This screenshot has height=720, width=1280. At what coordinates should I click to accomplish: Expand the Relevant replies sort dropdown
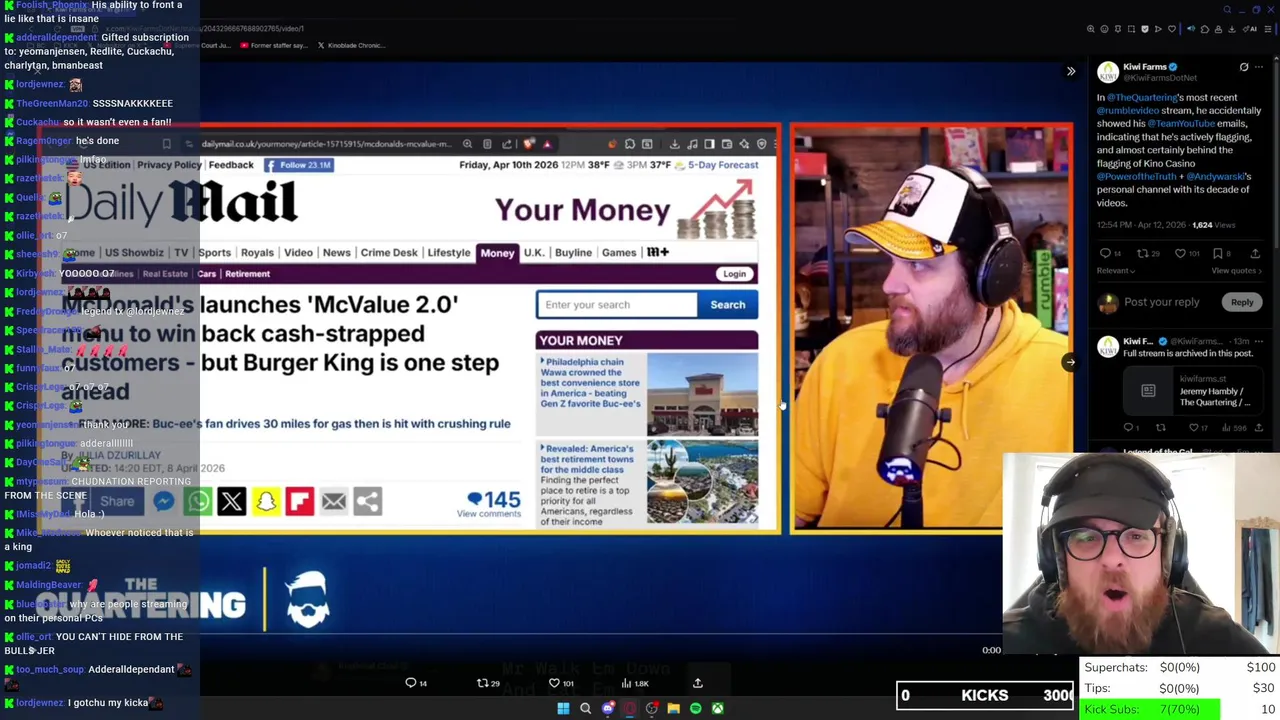[x=1116, y=271]
